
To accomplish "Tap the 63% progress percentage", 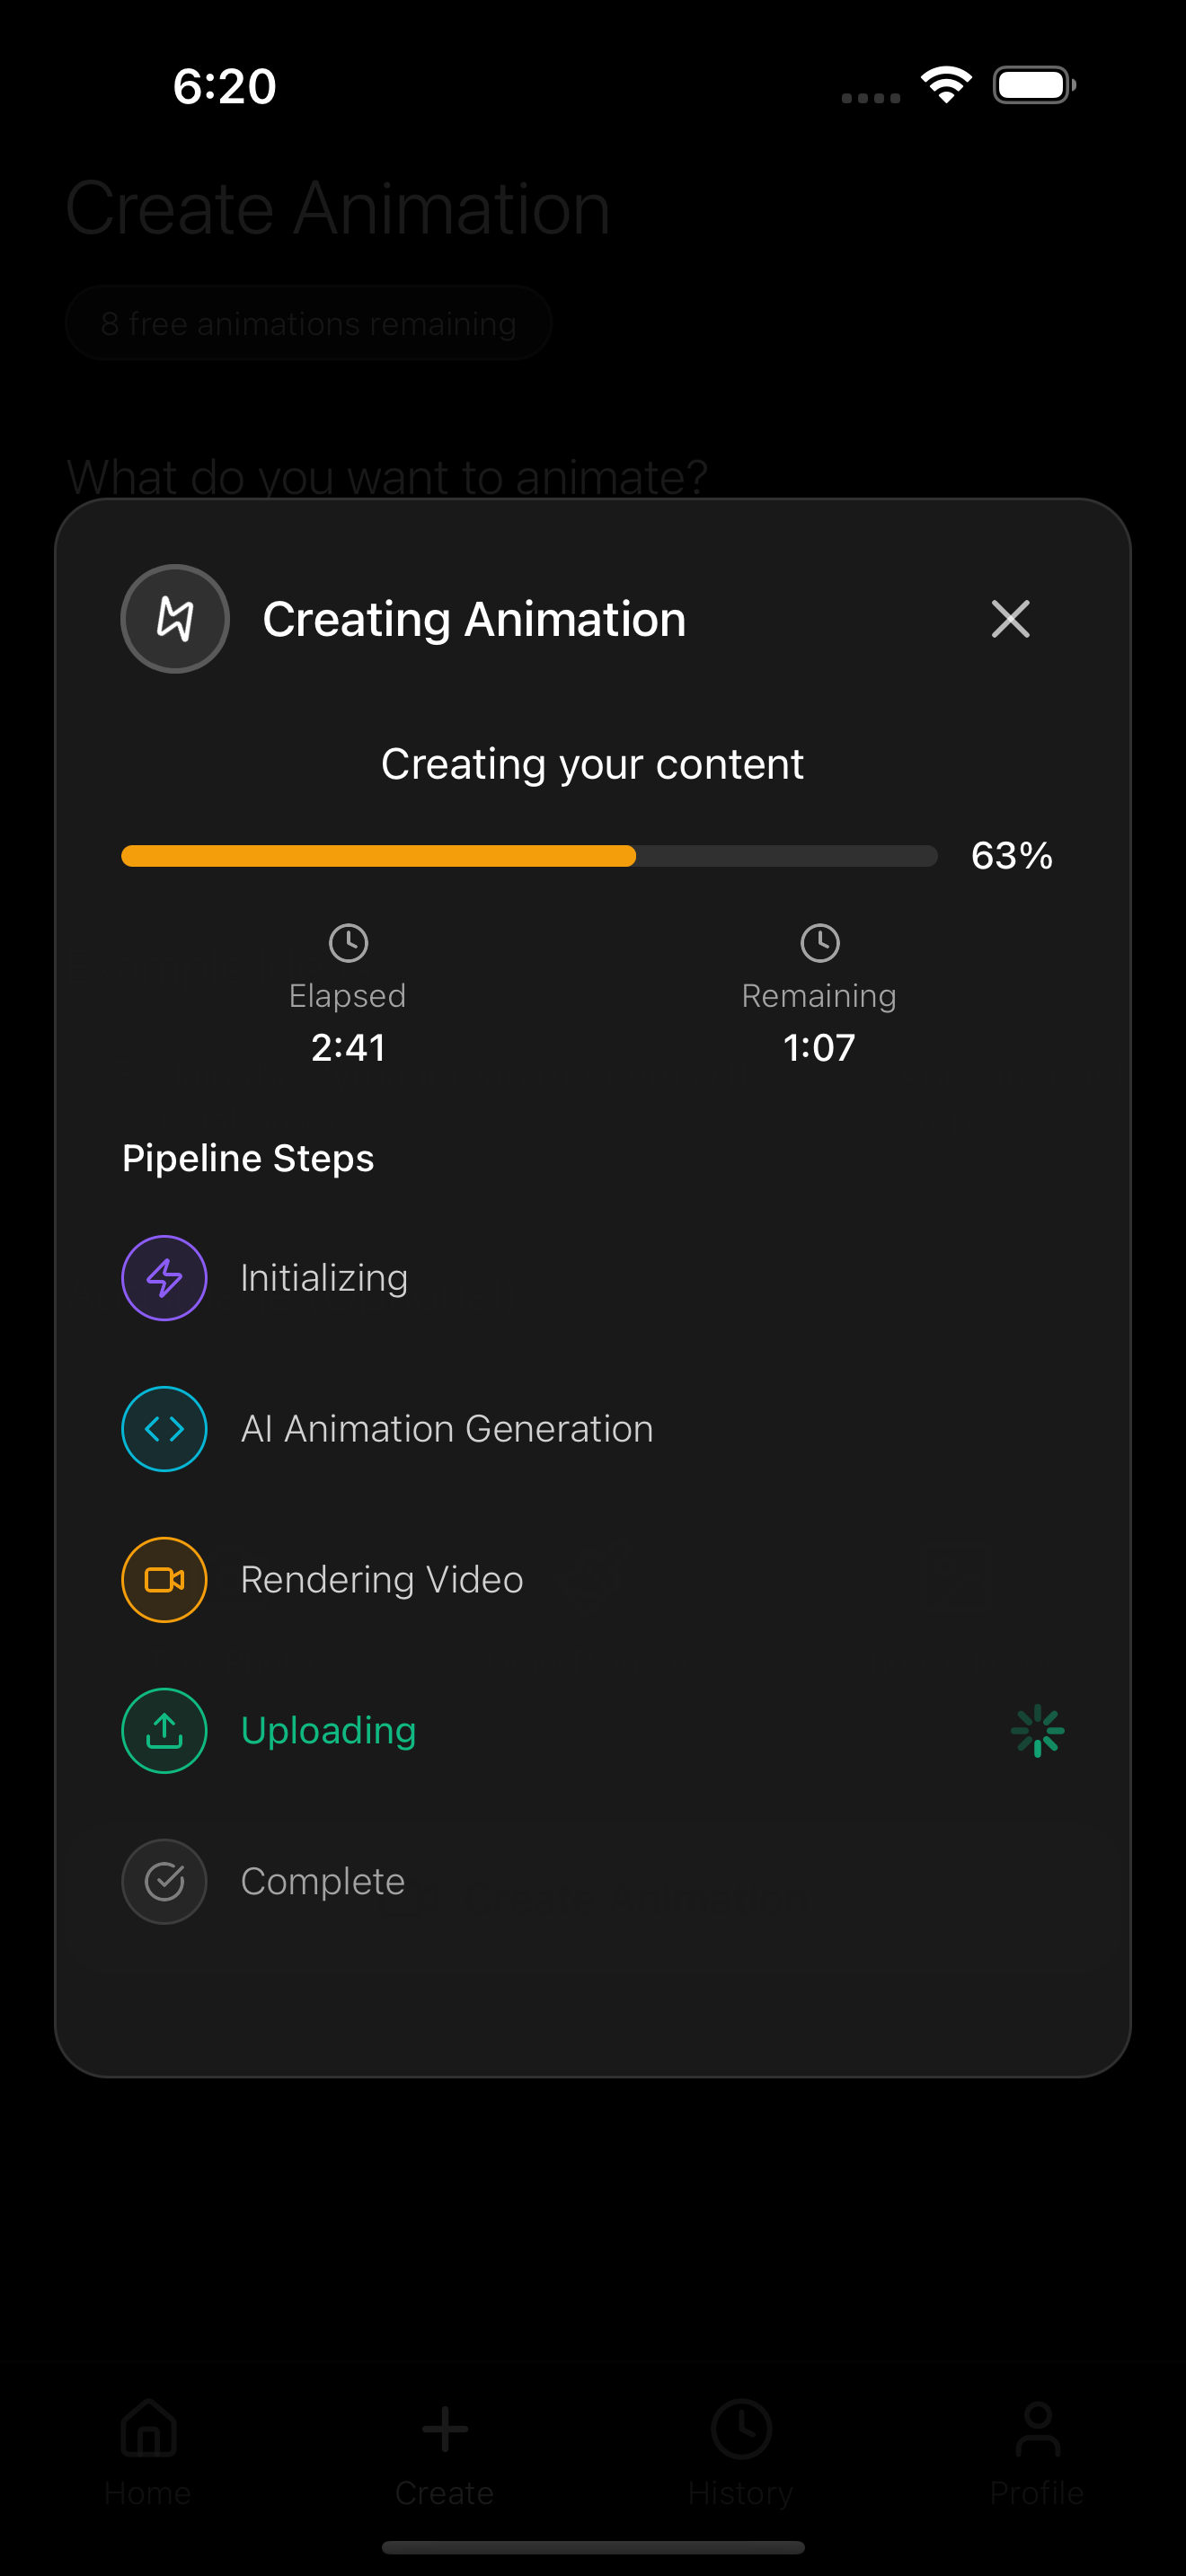I will pyautogui.click(x=1011, y=856).
